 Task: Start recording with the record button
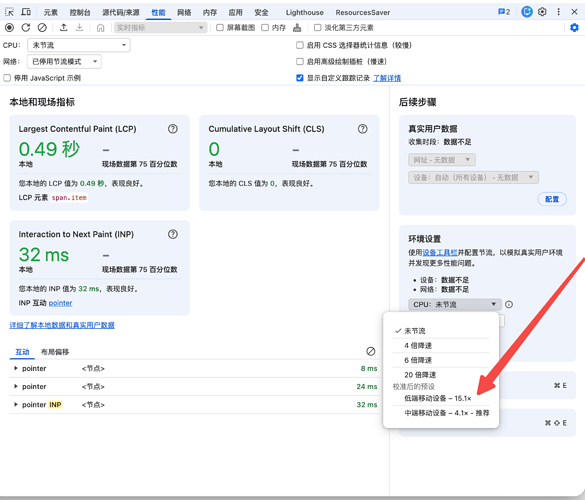9,27
